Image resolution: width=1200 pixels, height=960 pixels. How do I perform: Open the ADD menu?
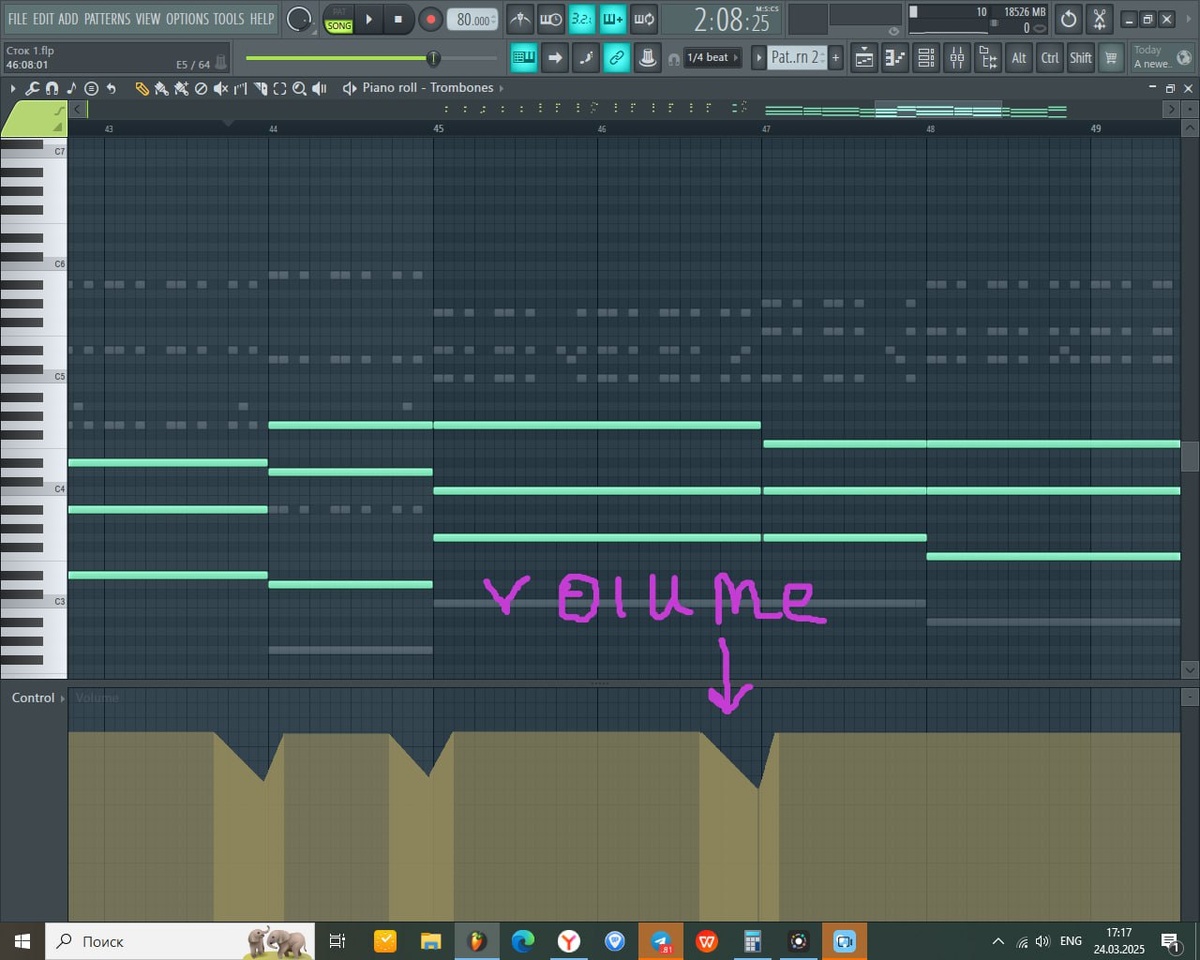click(68, 19)
